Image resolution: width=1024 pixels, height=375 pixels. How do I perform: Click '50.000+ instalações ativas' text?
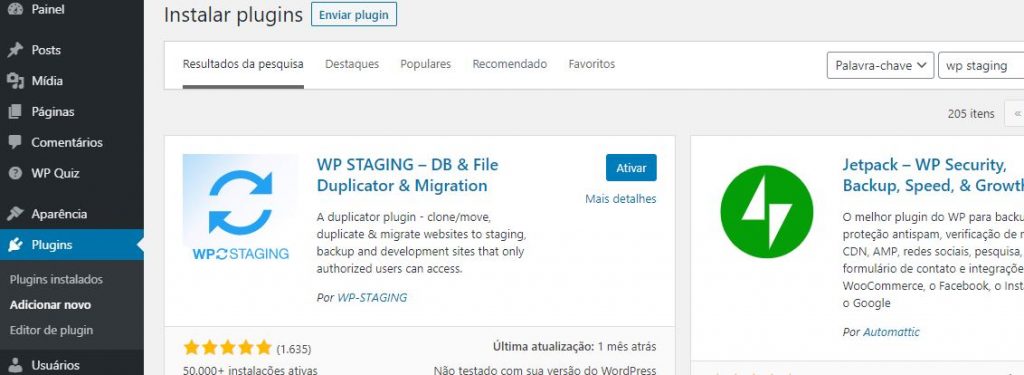point(250,370)
